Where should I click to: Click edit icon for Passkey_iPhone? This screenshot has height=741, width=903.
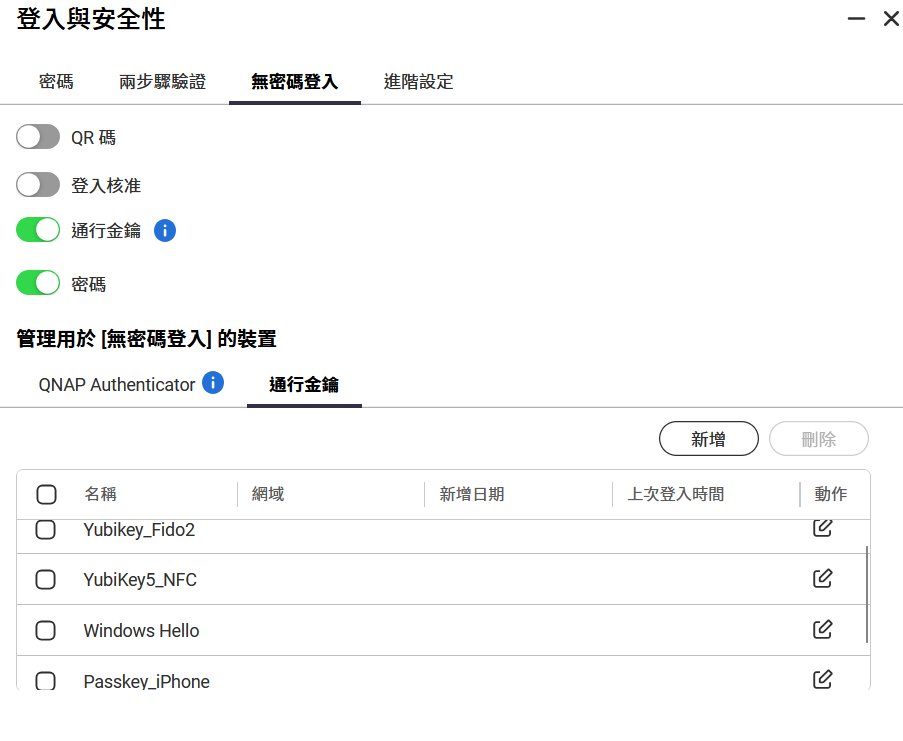point(822,680)
